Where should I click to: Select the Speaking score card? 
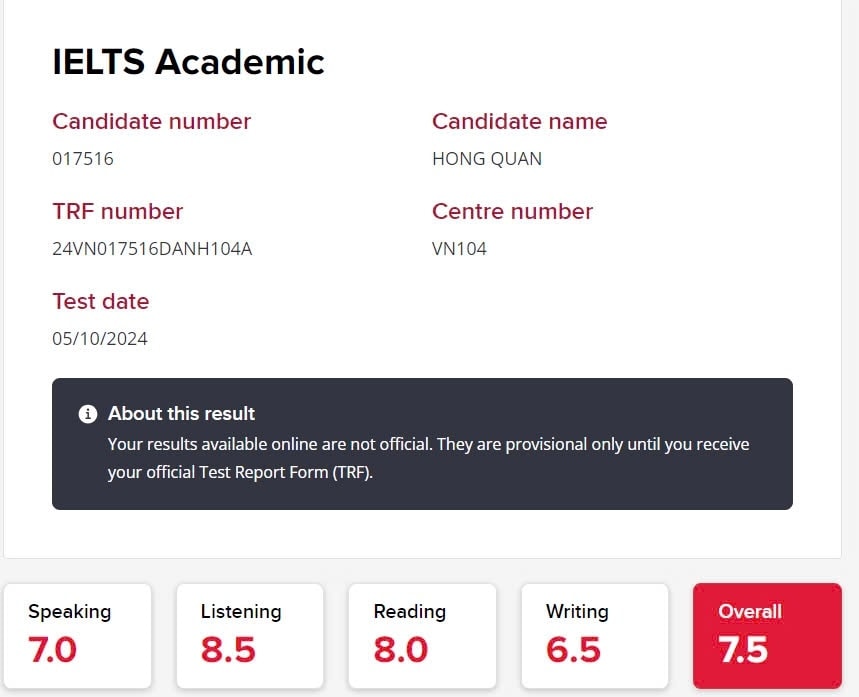coord(77,636)
